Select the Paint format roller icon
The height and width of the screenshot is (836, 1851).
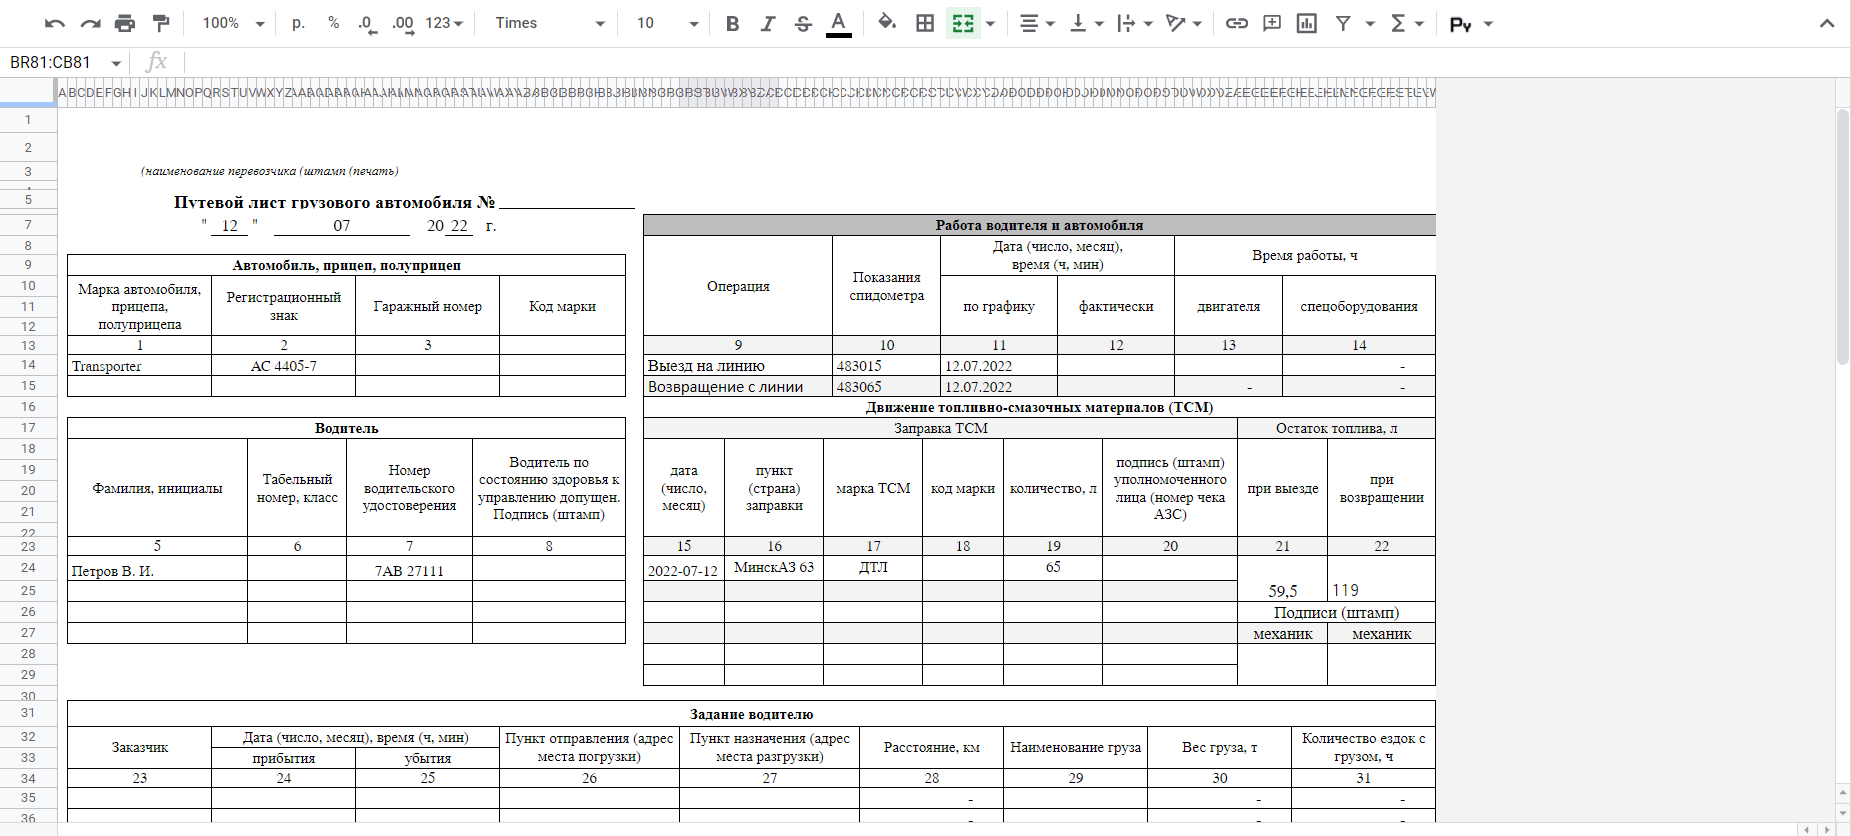point(160,23)
